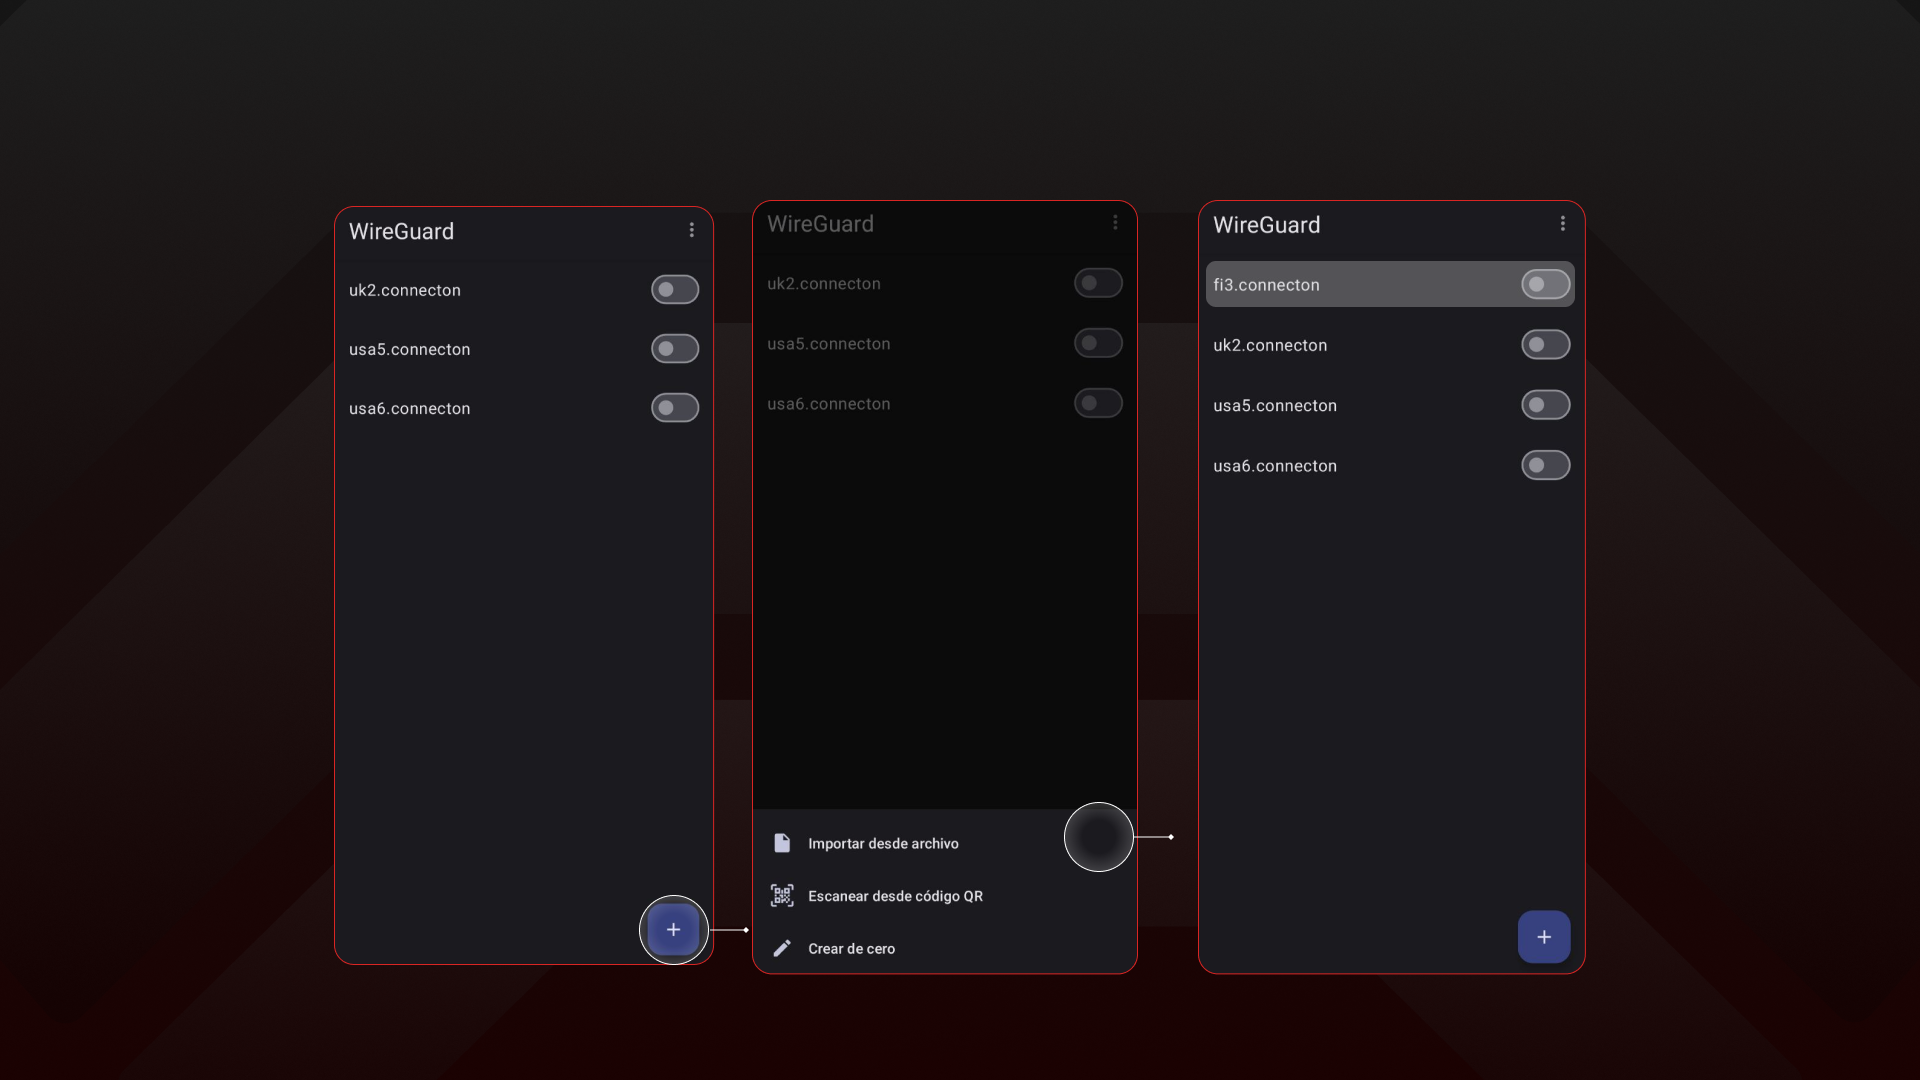Toggle usa6.connecton switch in left panel
Screen dimensions: 1920x1080
pos(675,408)
